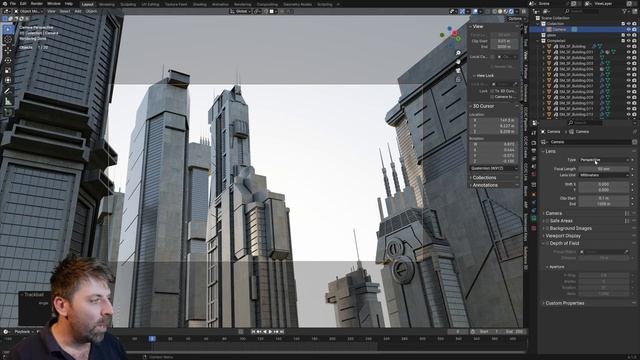640x360 pixels.
Task: Open the viewport Add menu
Action: 78,11
